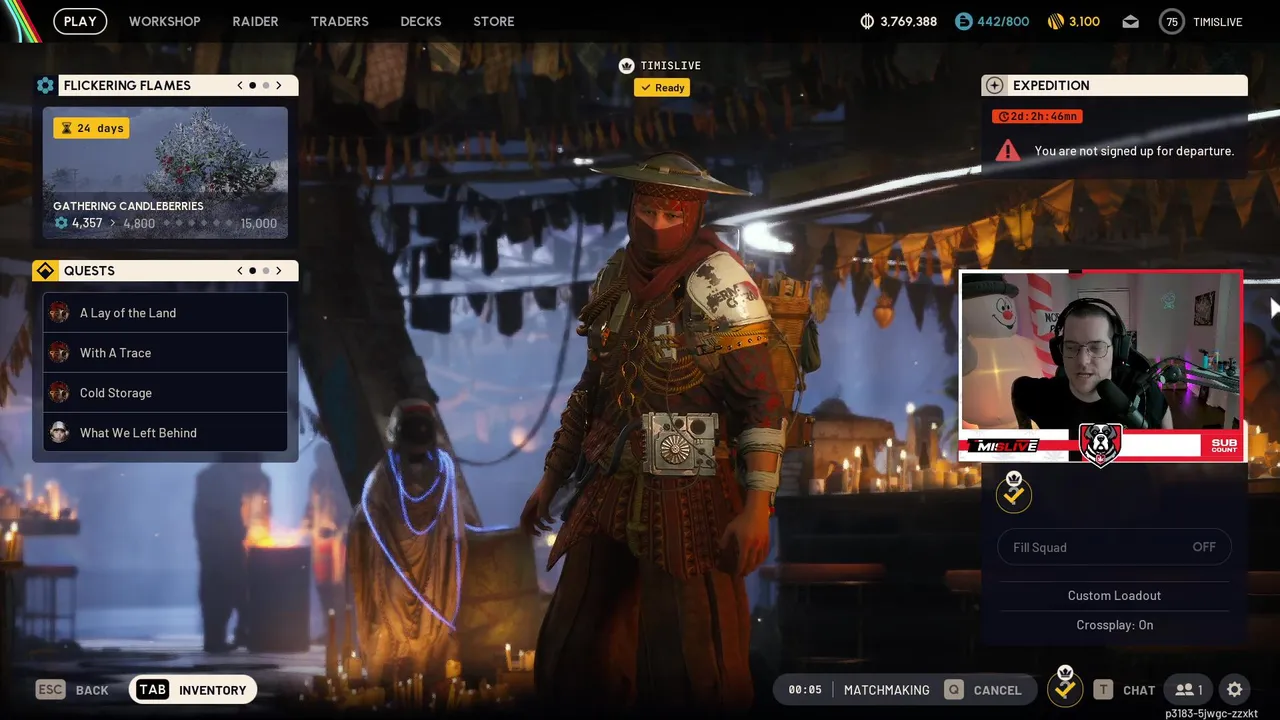Viewport: 1280px width, 720px height.
Task: Go to next Flickering Flames page arrow
Action: coord(279,86)
